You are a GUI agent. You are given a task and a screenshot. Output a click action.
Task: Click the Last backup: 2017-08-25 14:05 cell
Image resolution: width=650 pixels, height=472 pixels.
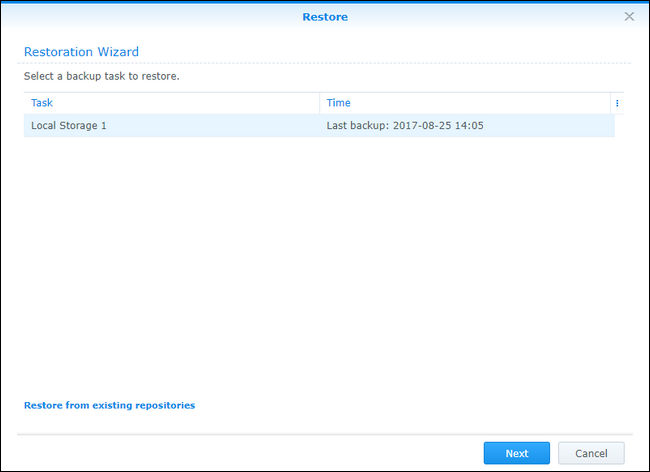(467, 126)
